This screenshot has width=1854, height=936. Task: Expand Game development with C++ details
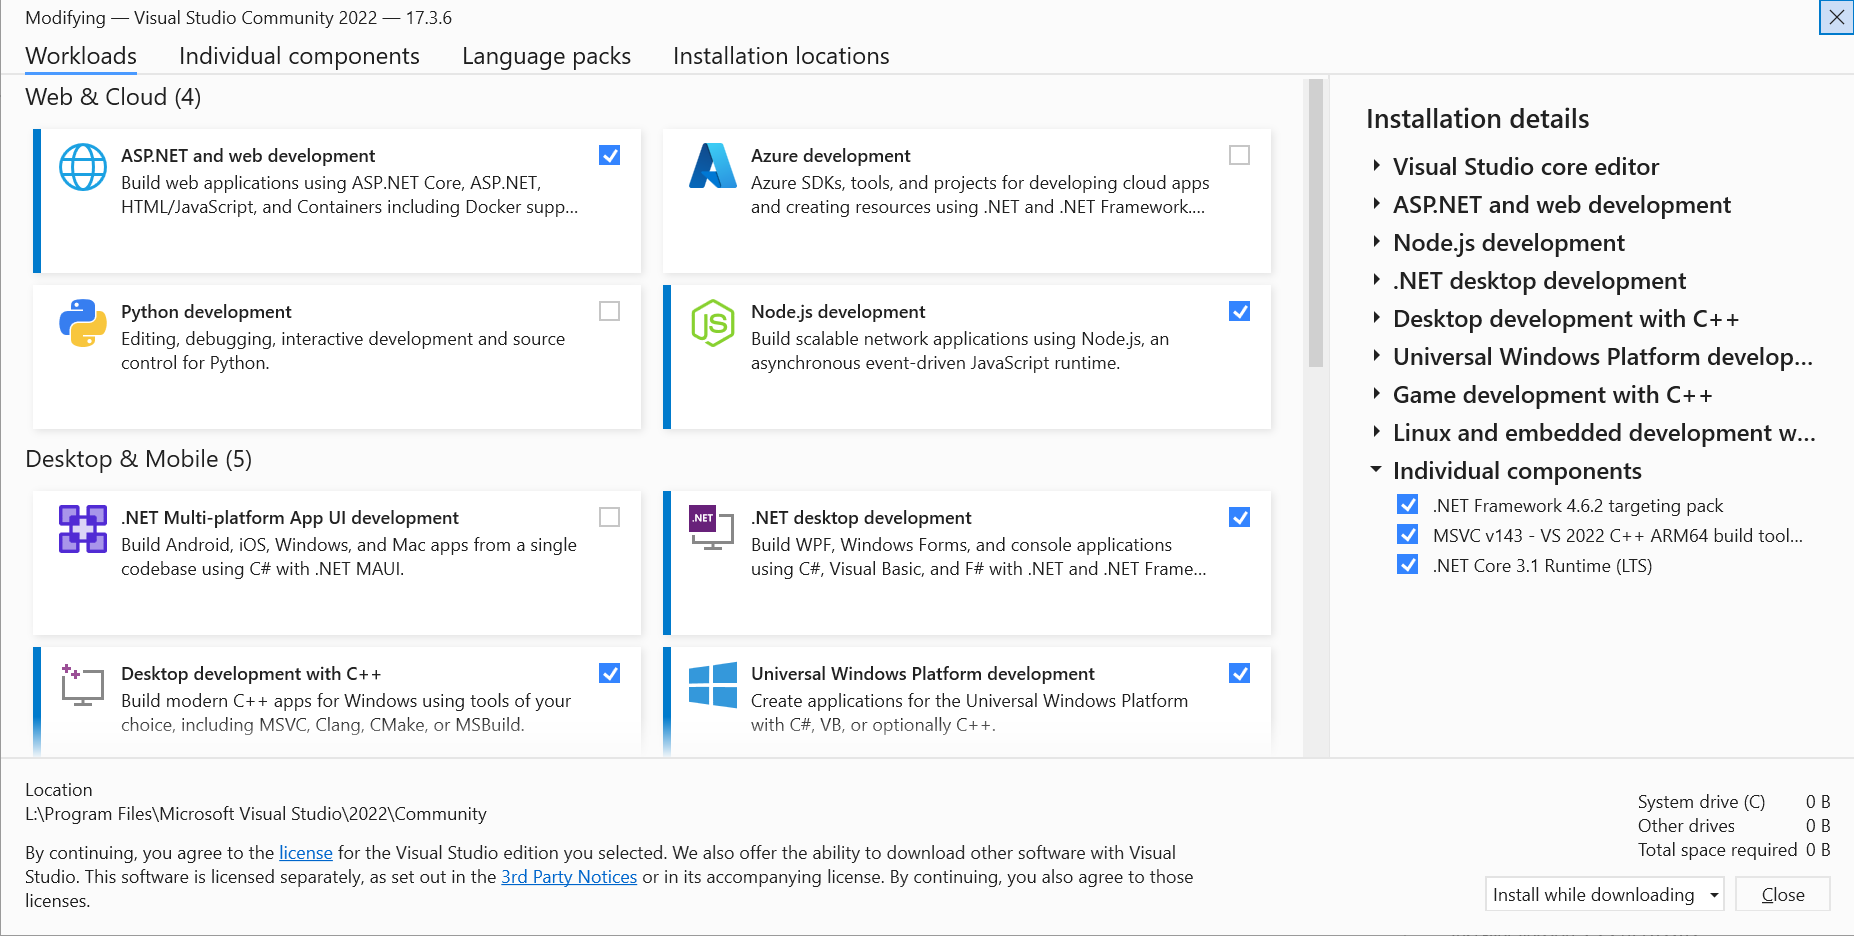coord(1377,394)
